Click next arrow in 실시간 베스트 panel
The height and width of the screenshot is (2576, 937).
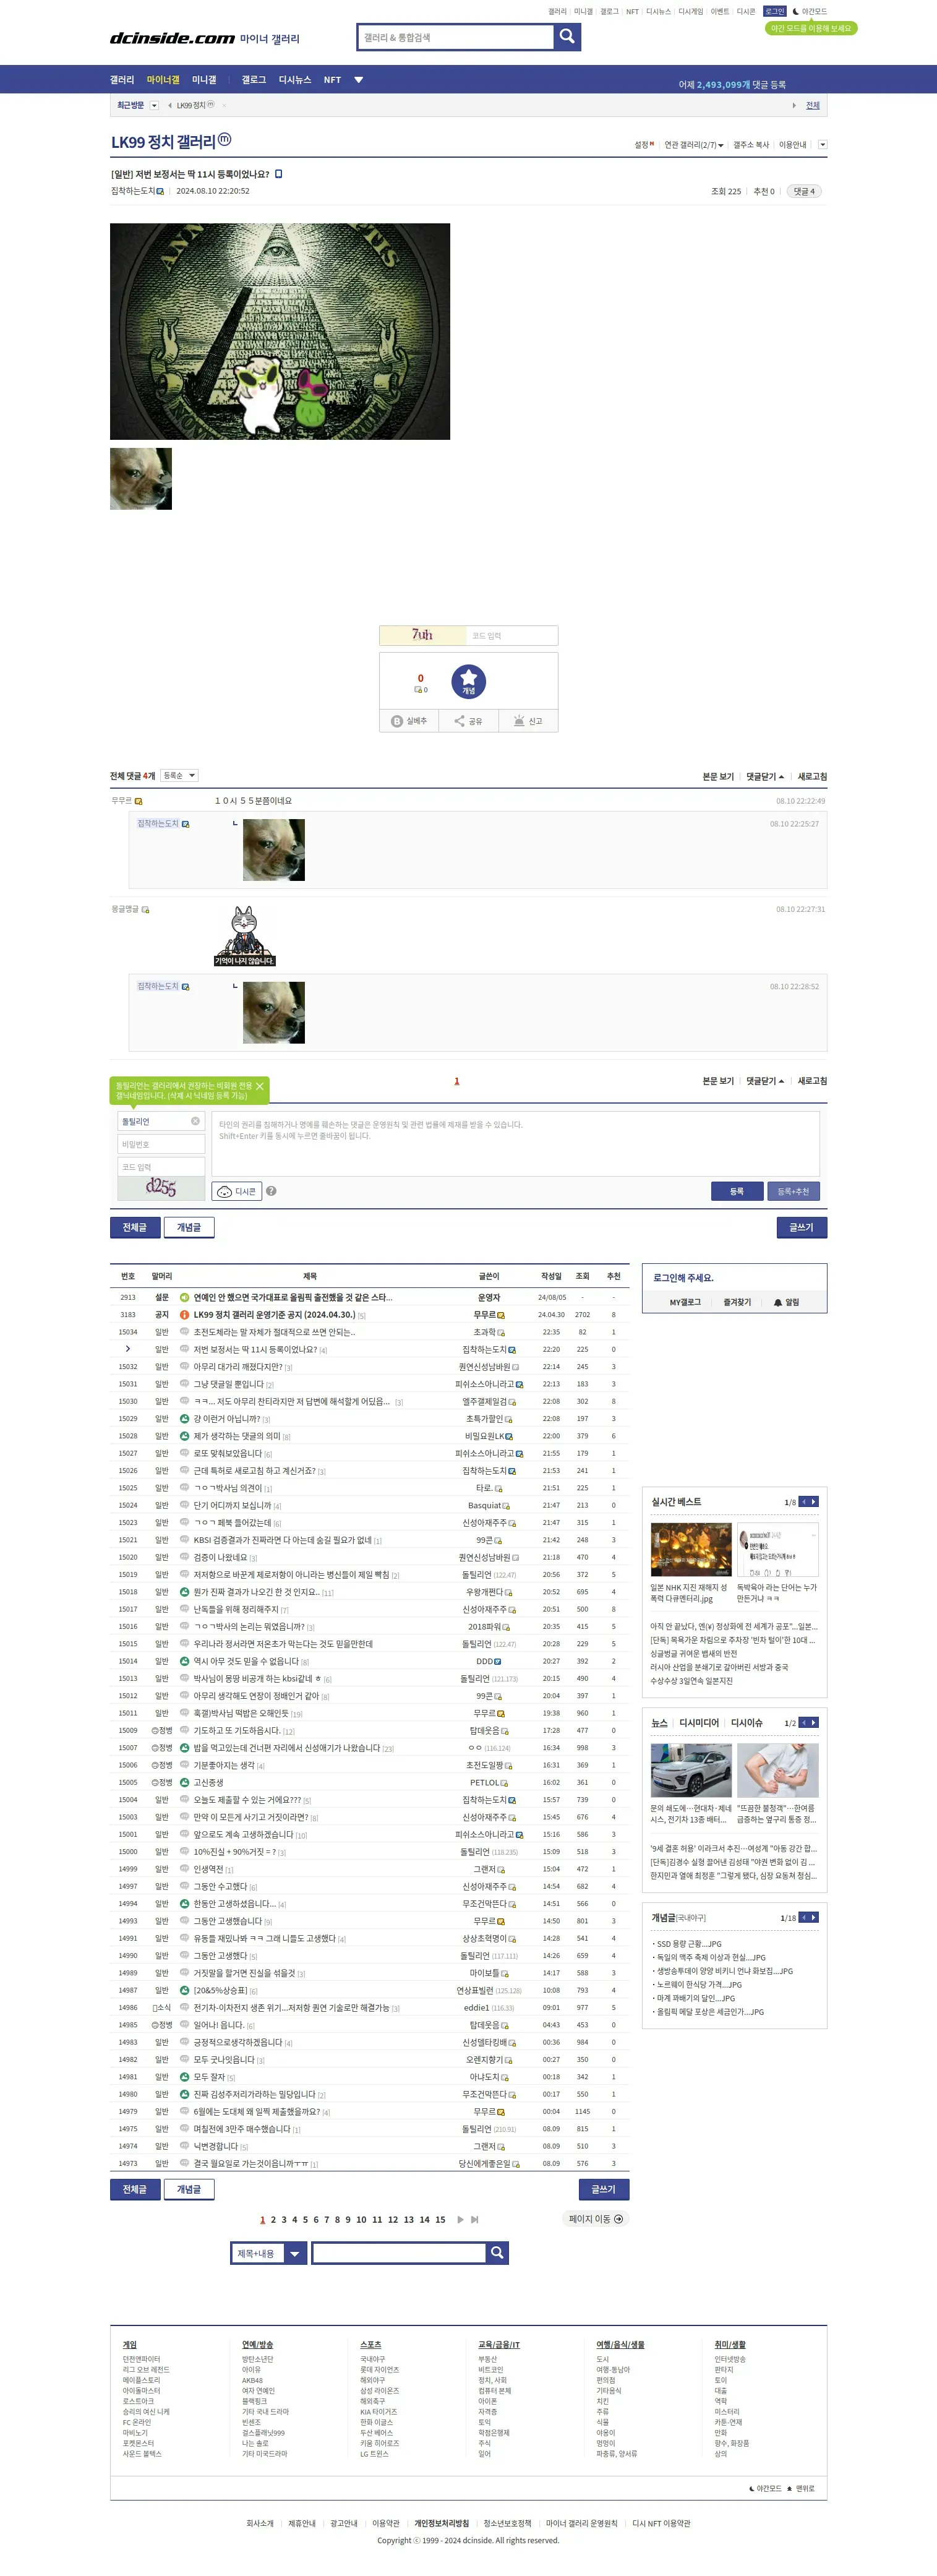click(814, 1501)
